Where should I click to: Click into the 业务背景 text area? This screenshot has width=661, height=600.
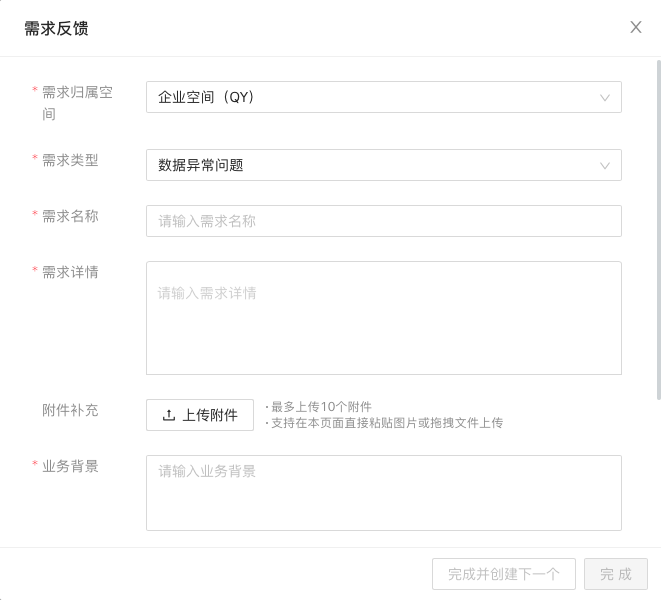tap(383, 492)
